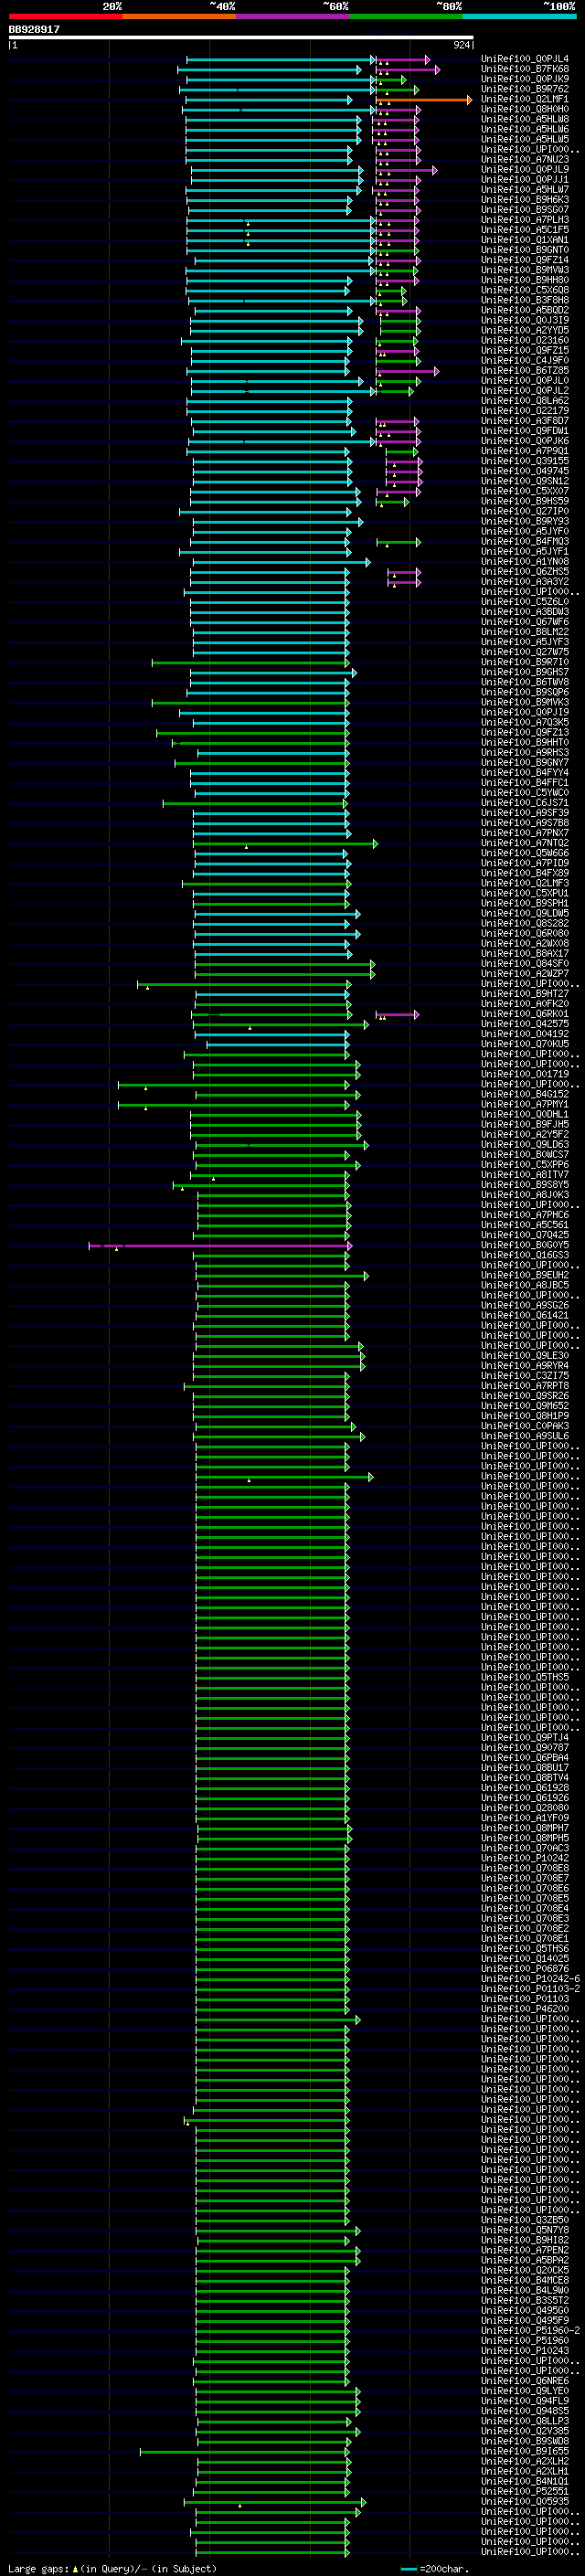Open hit UniRef100_P06876
The image size is (585, 2576).
click(525, 1969)
